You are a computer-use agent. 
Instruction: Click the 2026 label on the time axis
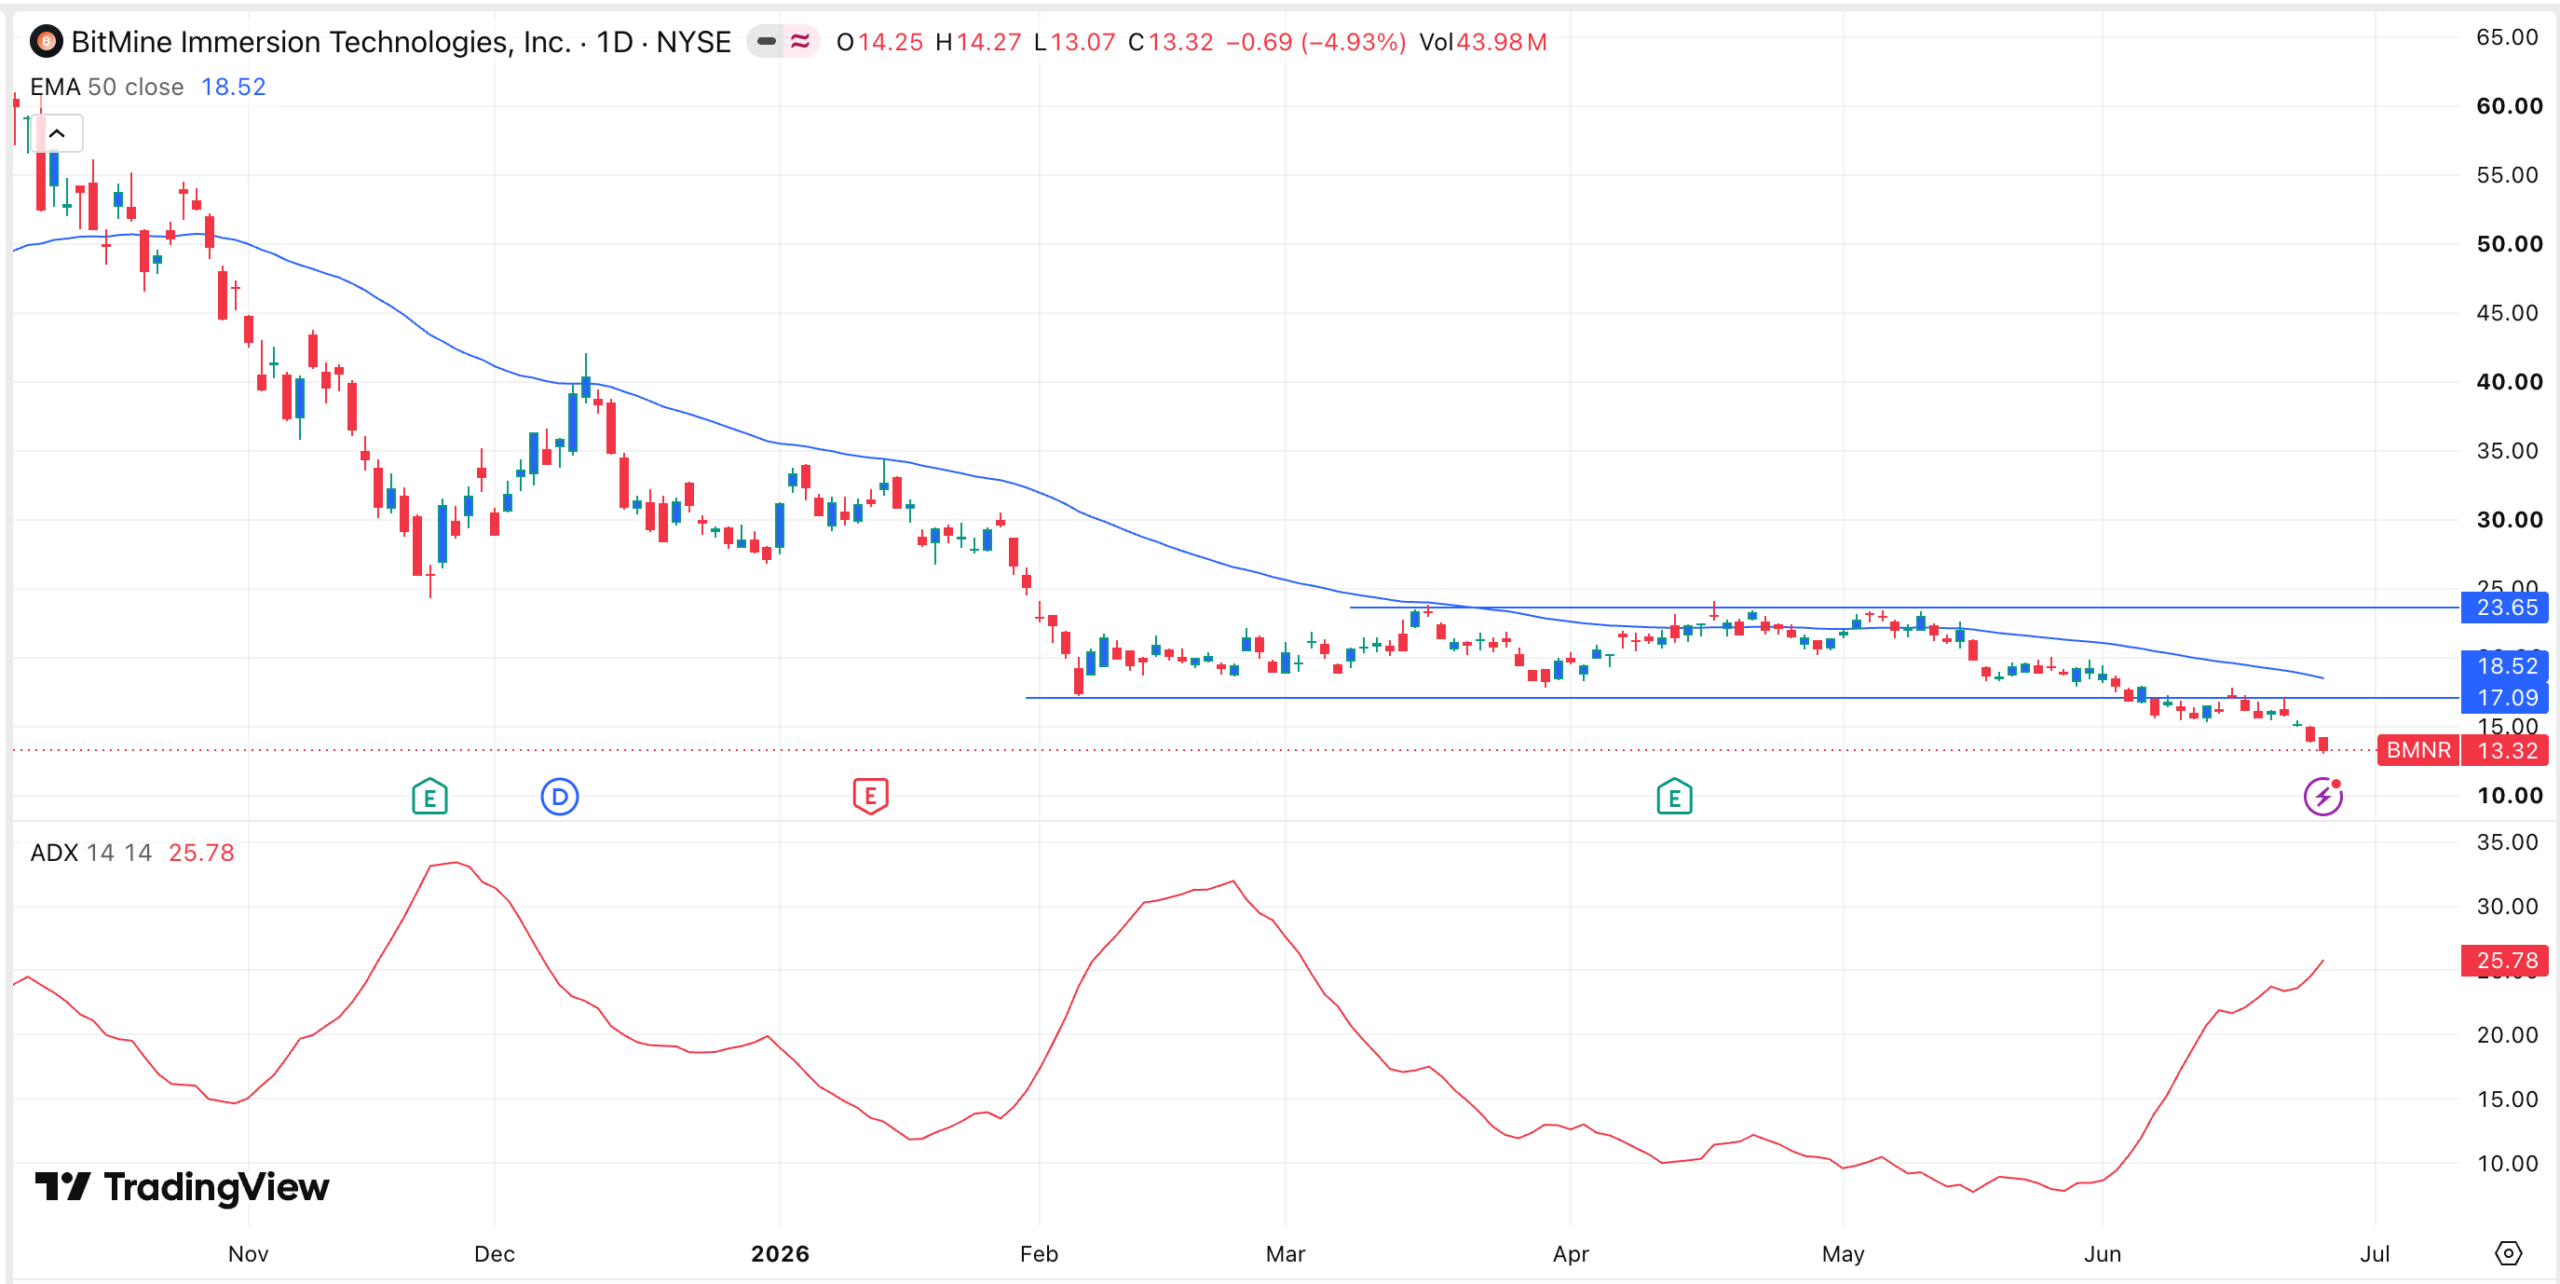coord(780,1254)
